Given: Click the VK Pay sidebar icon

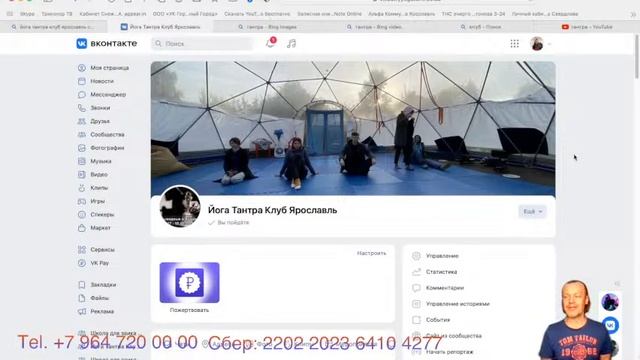Looking at the screenshot, I should click(82, 263).
